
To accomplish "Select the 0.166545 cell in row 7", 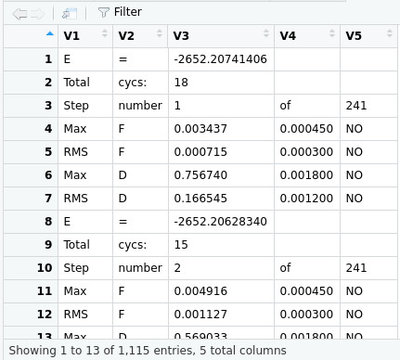I will (221, 198).
